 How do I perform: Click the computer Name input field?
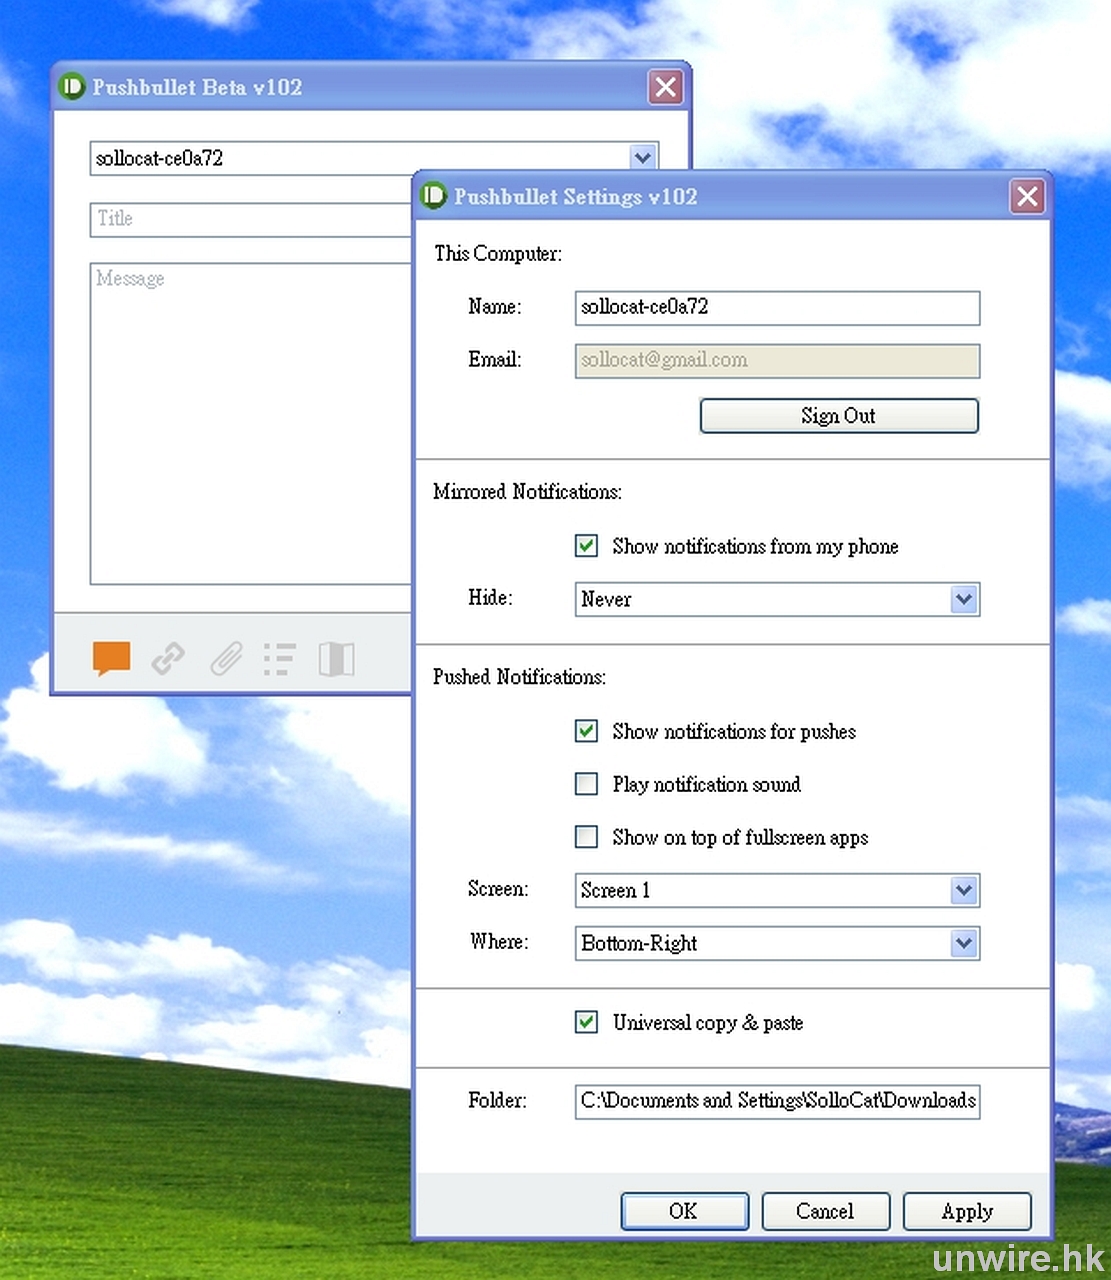[x=776, y=308]
